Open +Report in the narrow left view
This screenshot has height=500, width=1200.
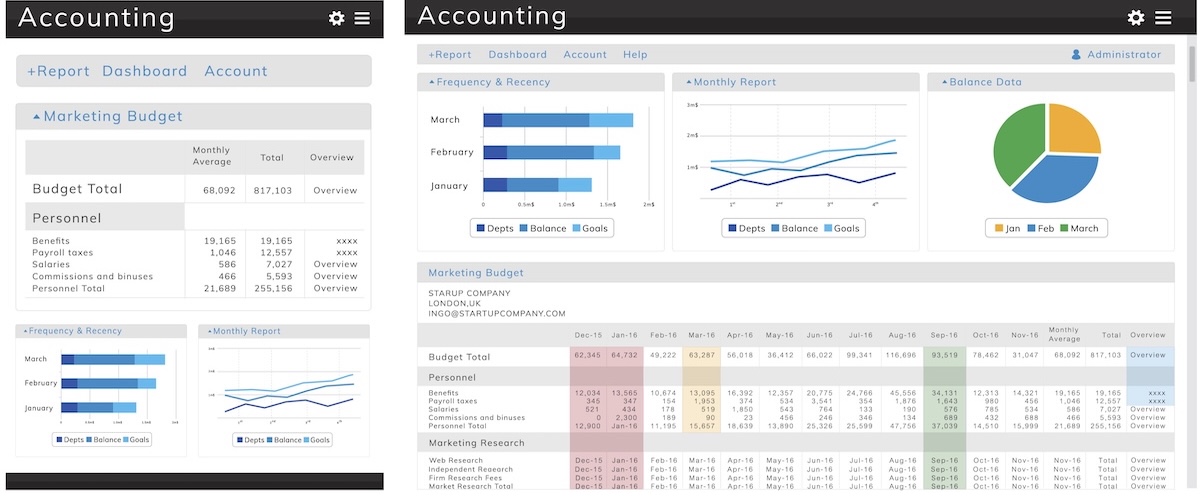[58, 71]
